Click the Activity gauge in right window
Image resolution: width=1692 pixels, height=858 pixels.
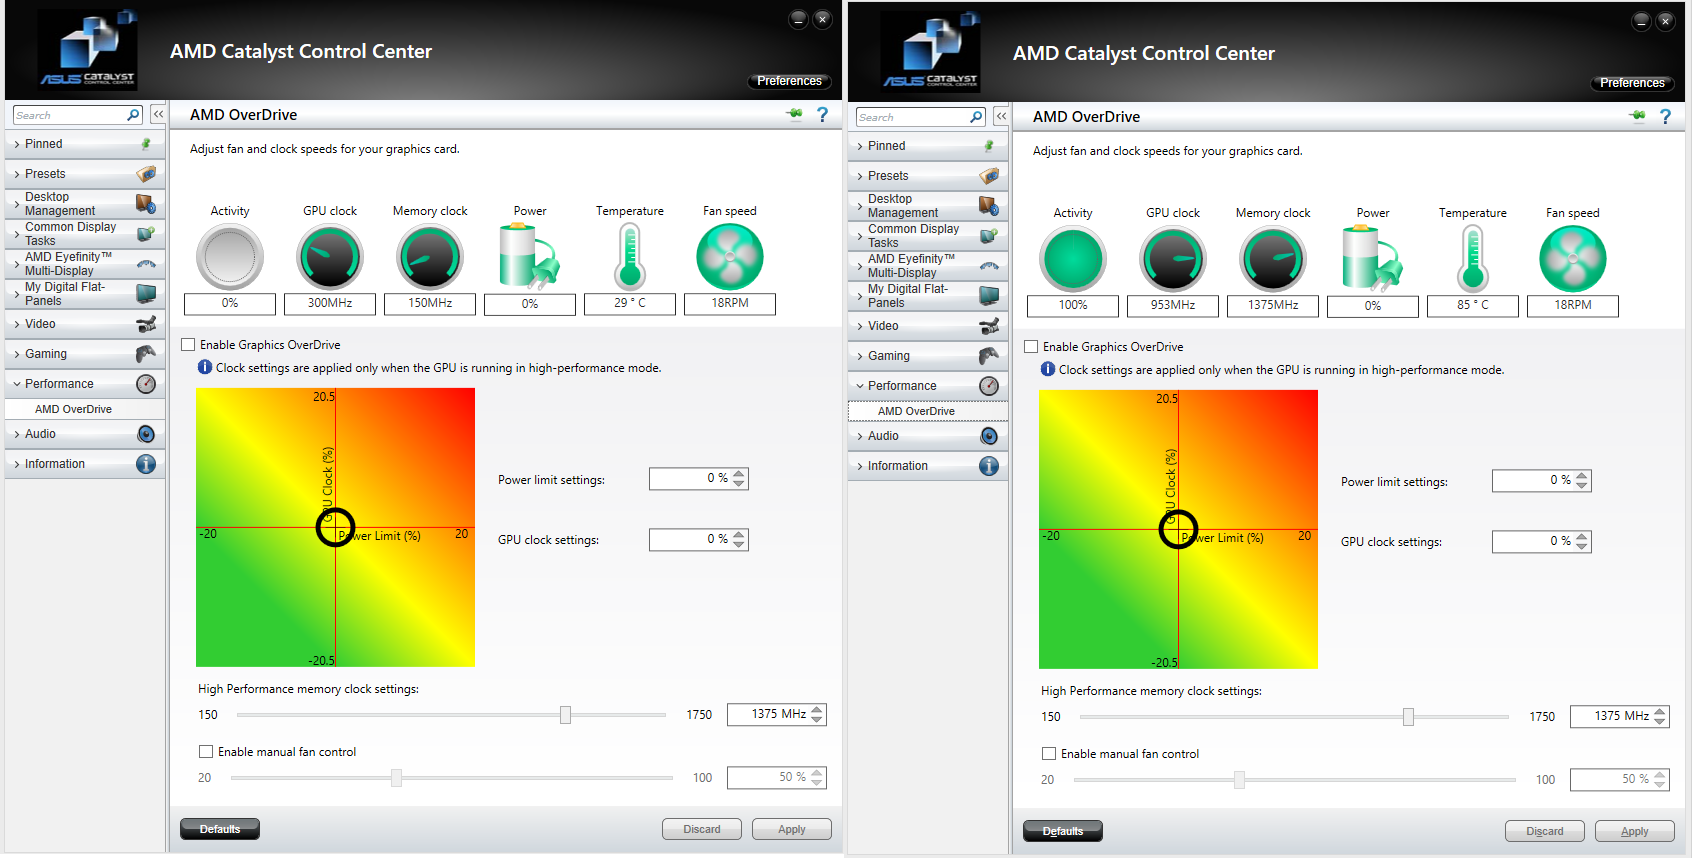coord(1073,259)
